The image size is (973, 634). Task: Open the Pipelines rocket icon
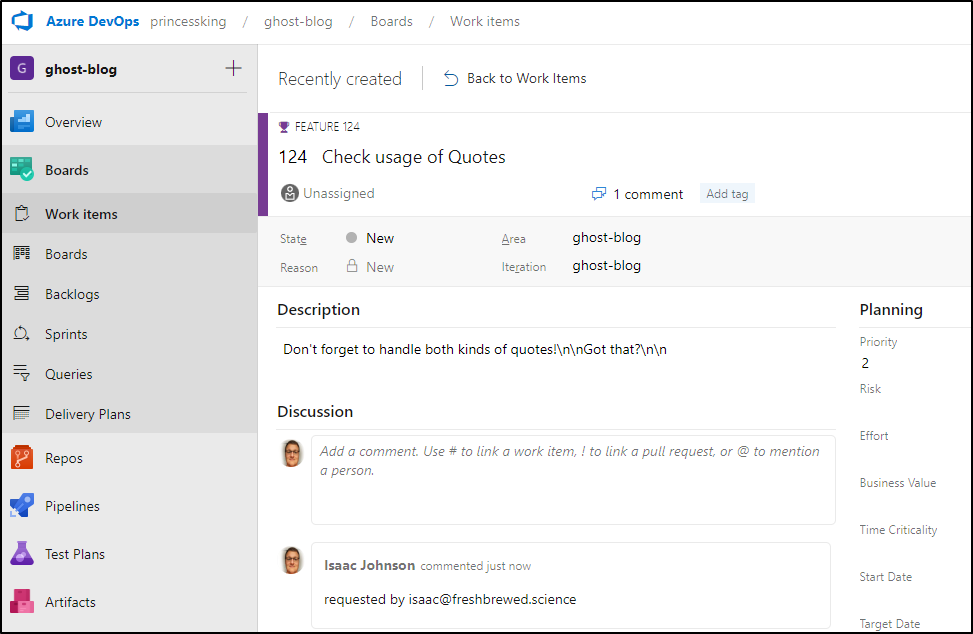click(22, 506)
